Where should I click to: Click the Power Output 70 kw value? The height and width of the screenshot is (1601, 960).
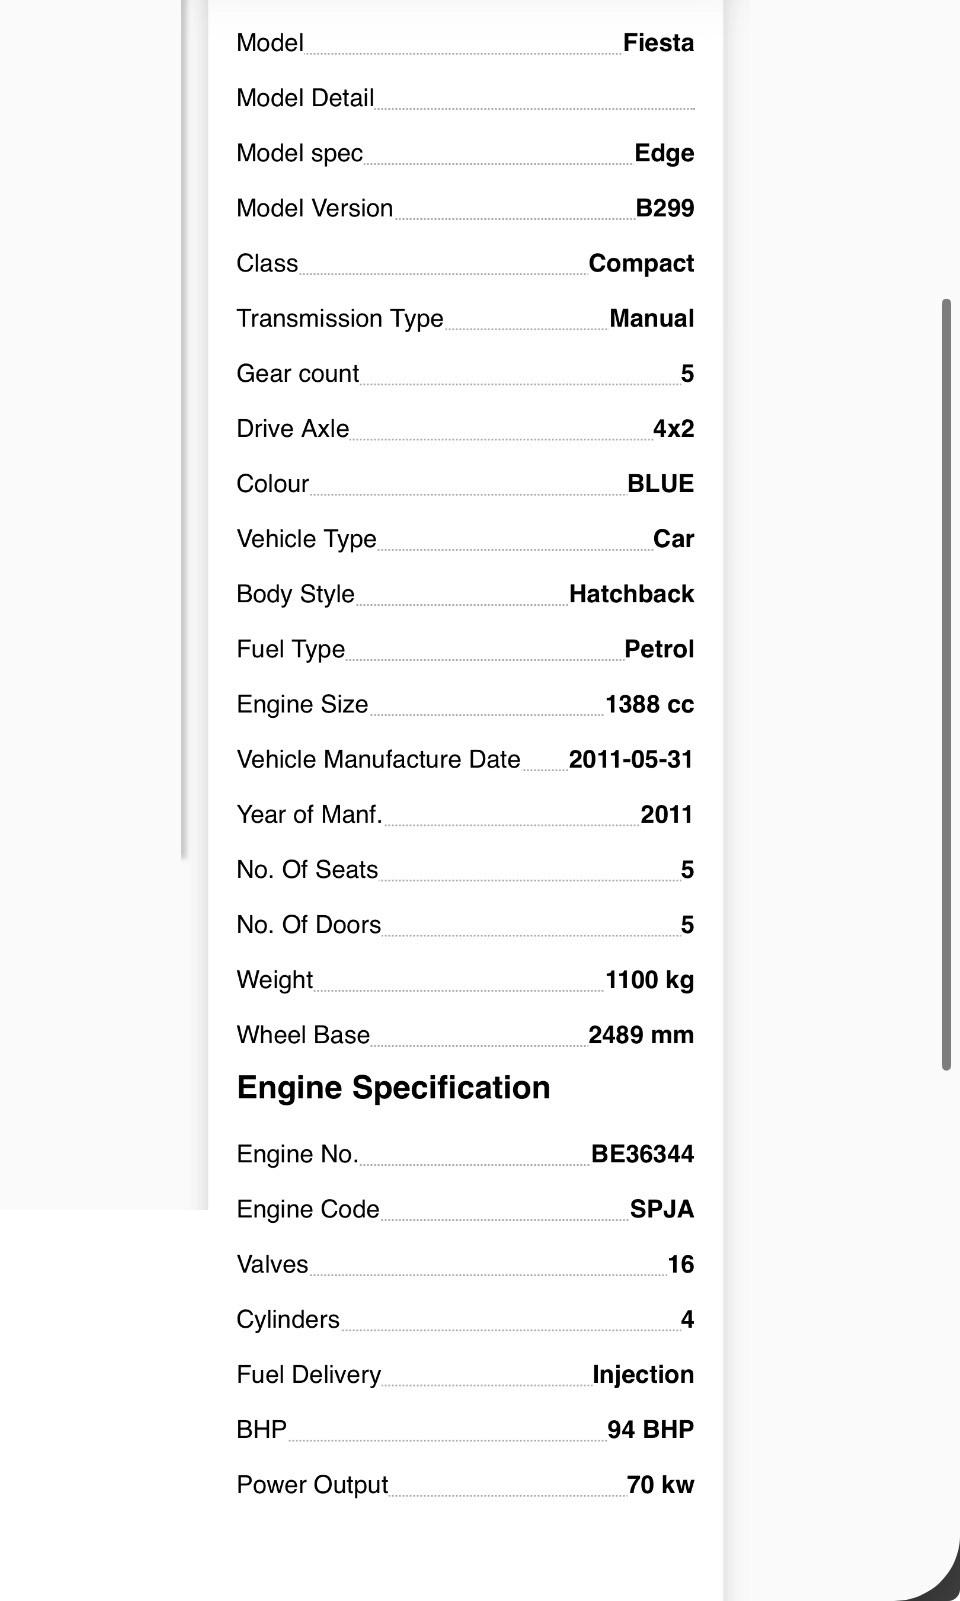tap(660, 1485)
